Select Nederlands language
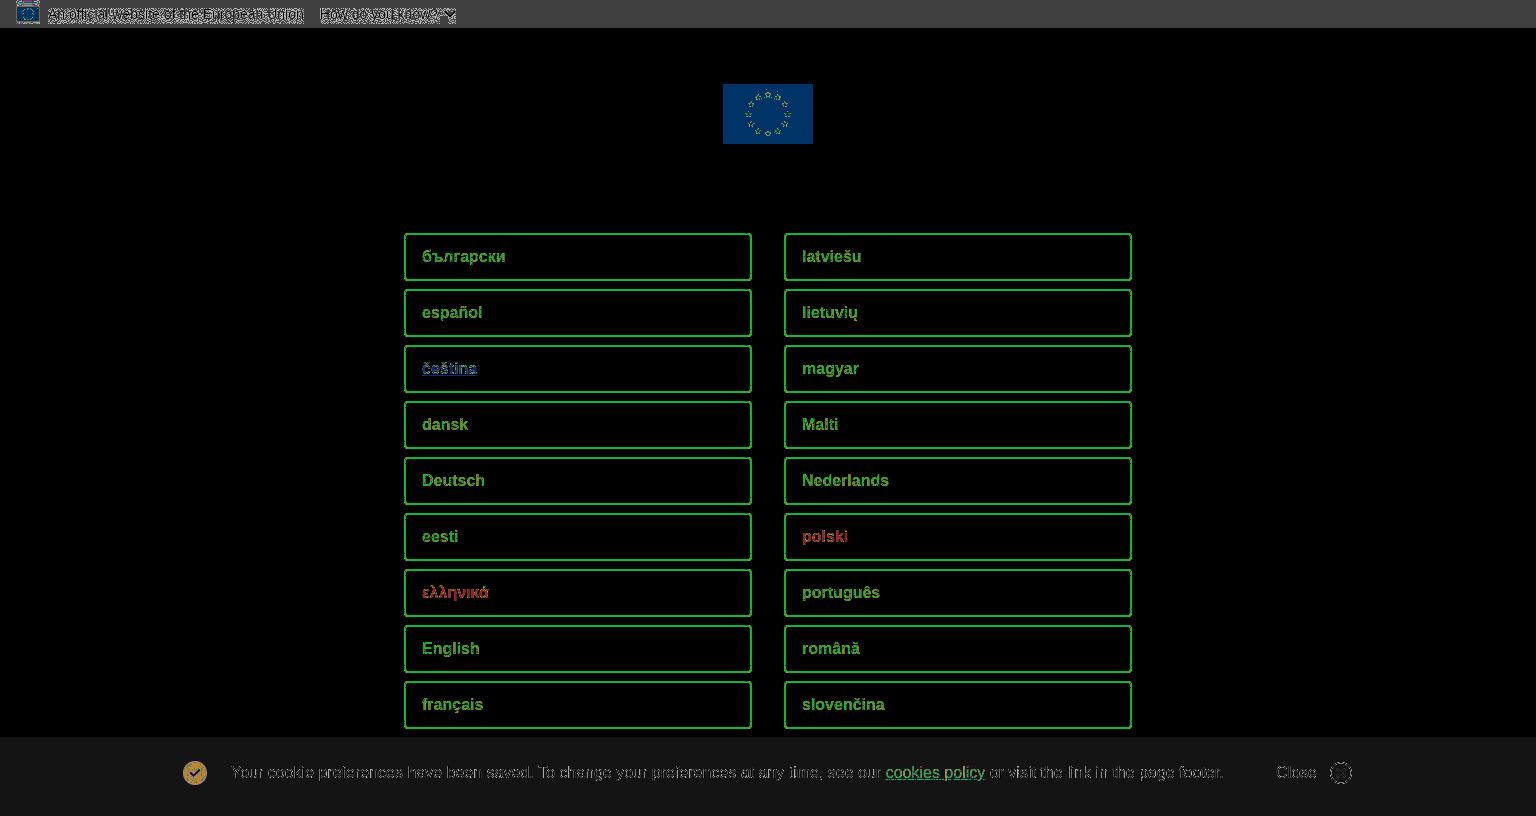The width and height of the screenshot is (1536, 816). (x=958, y=481)
